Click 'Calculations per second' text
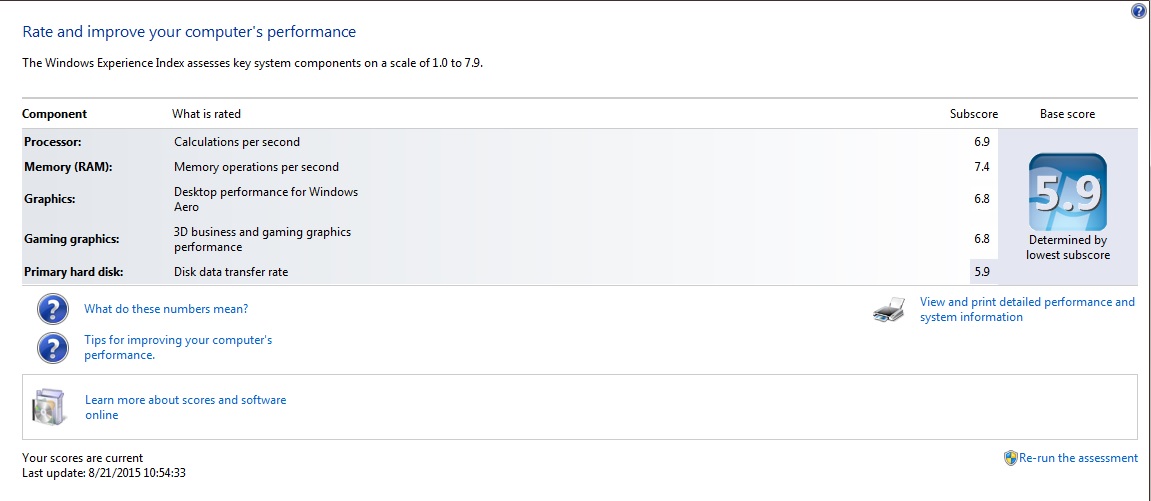The height and width of the screenshot is (501, 1151). pos(237,142)
